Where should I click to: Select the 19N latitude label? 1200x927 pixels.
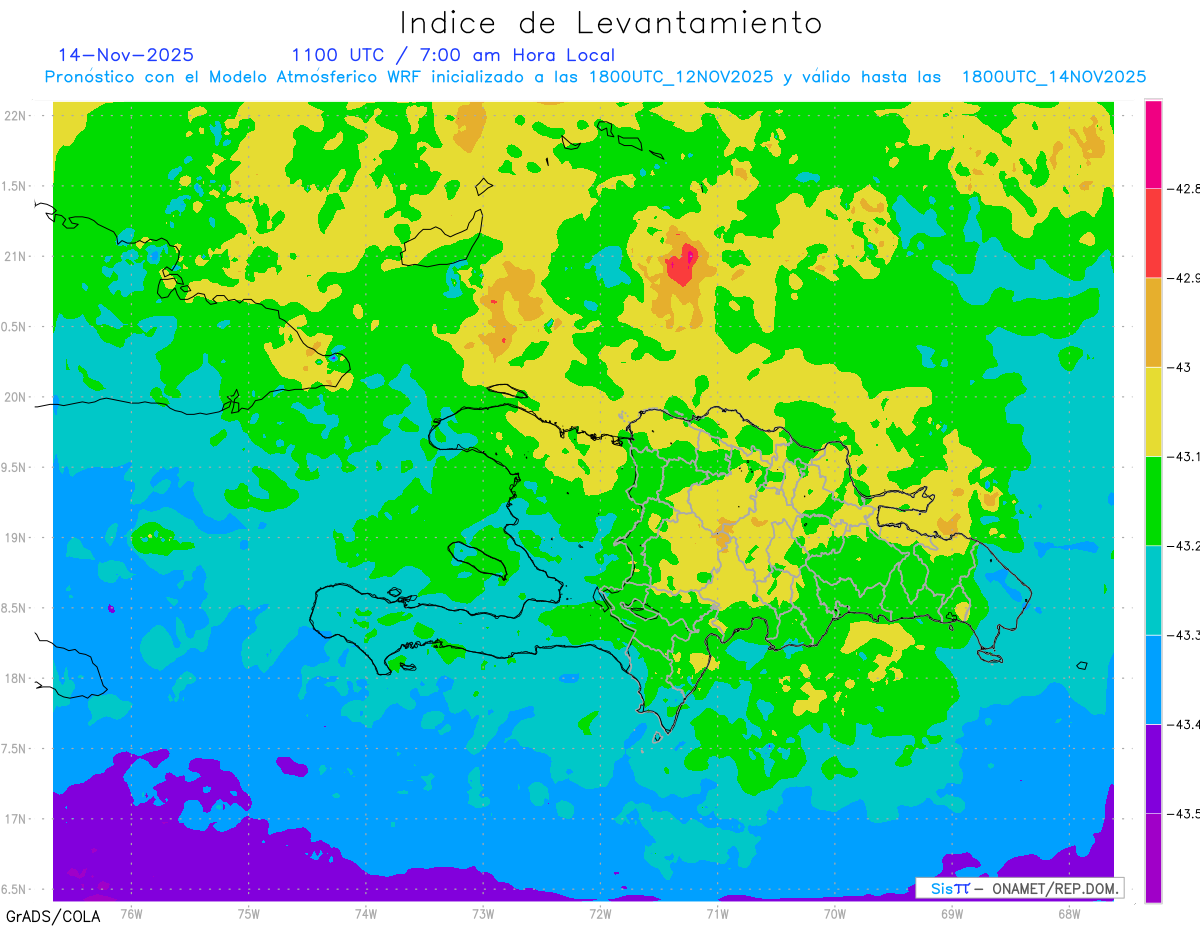point(17,538)
